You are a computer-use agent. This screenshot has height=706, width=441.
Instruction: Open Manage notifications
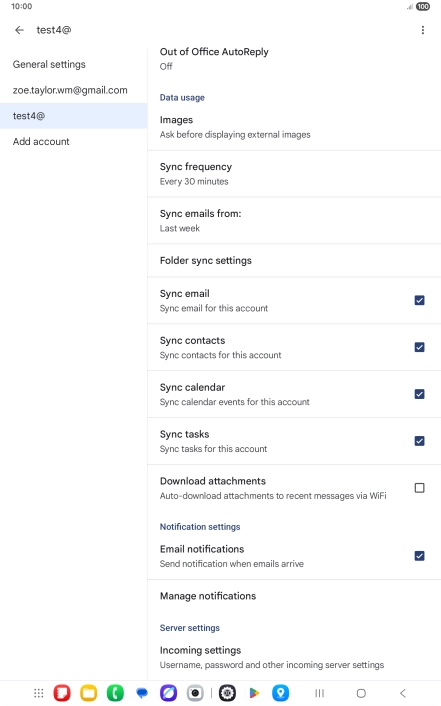coord(294,596)
